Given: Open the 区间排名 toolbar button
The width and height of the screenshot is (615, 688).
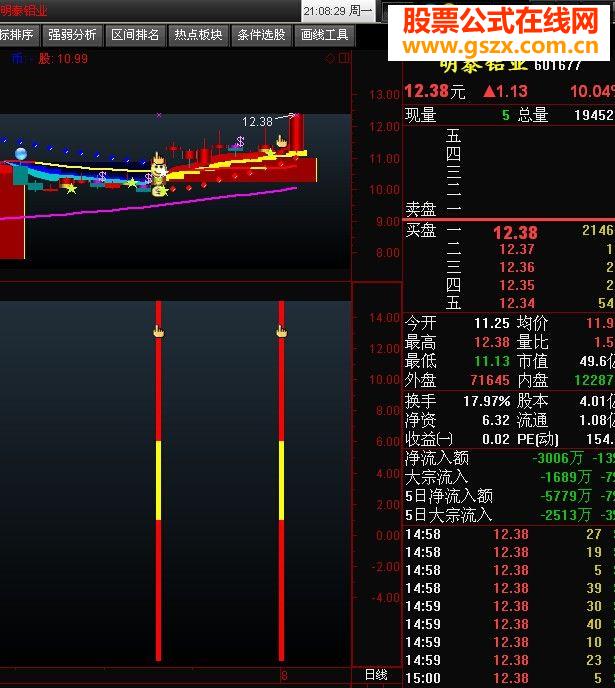Looking at the screenshot, I should coord(135,35).
